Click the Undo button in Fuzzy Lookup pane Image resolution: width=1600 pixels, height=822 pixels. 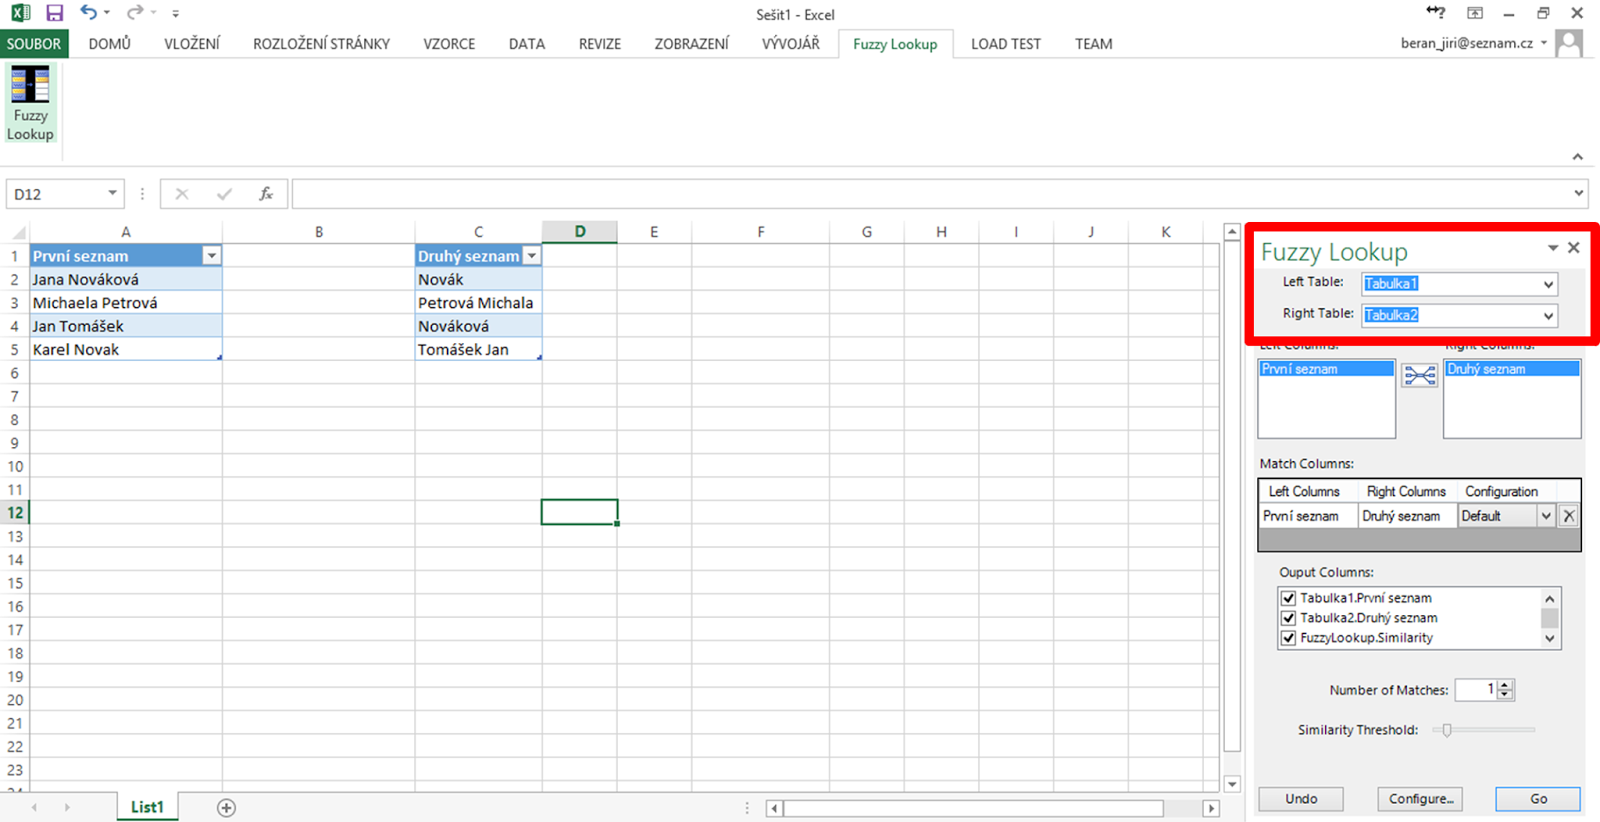click(1301, 799)
